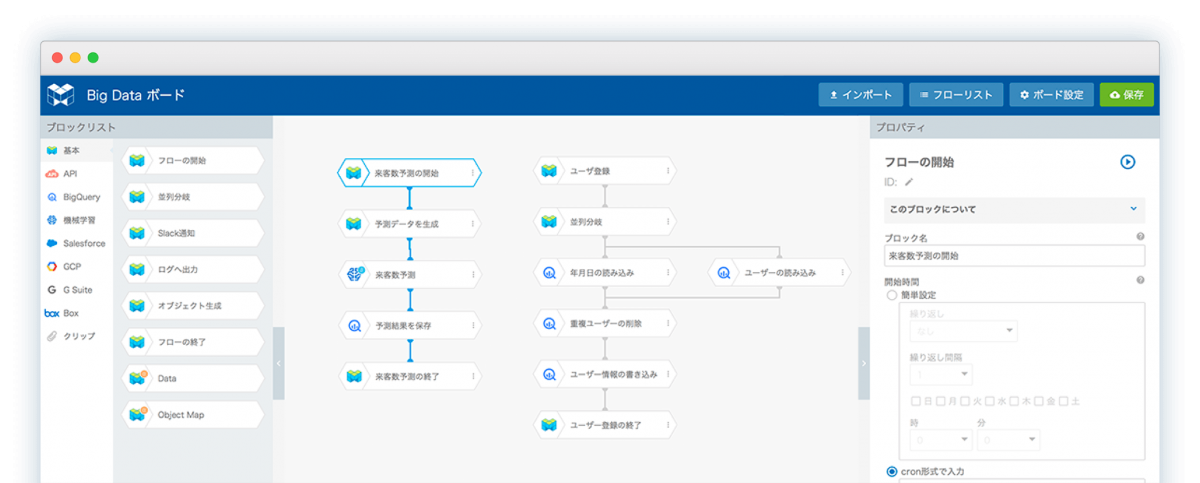1200x483 pixels.
Task: Check the 金 weekday checkbox
Action: (1039, 401)
